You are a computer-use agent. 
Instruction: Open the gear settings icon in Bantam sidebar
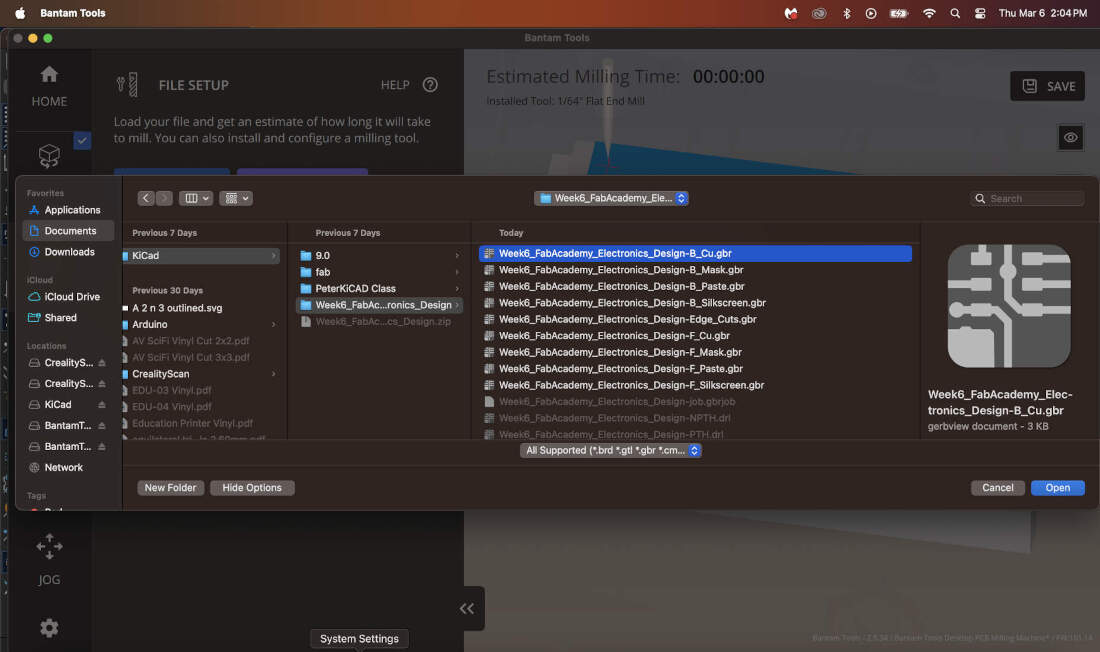pos(49,628)
